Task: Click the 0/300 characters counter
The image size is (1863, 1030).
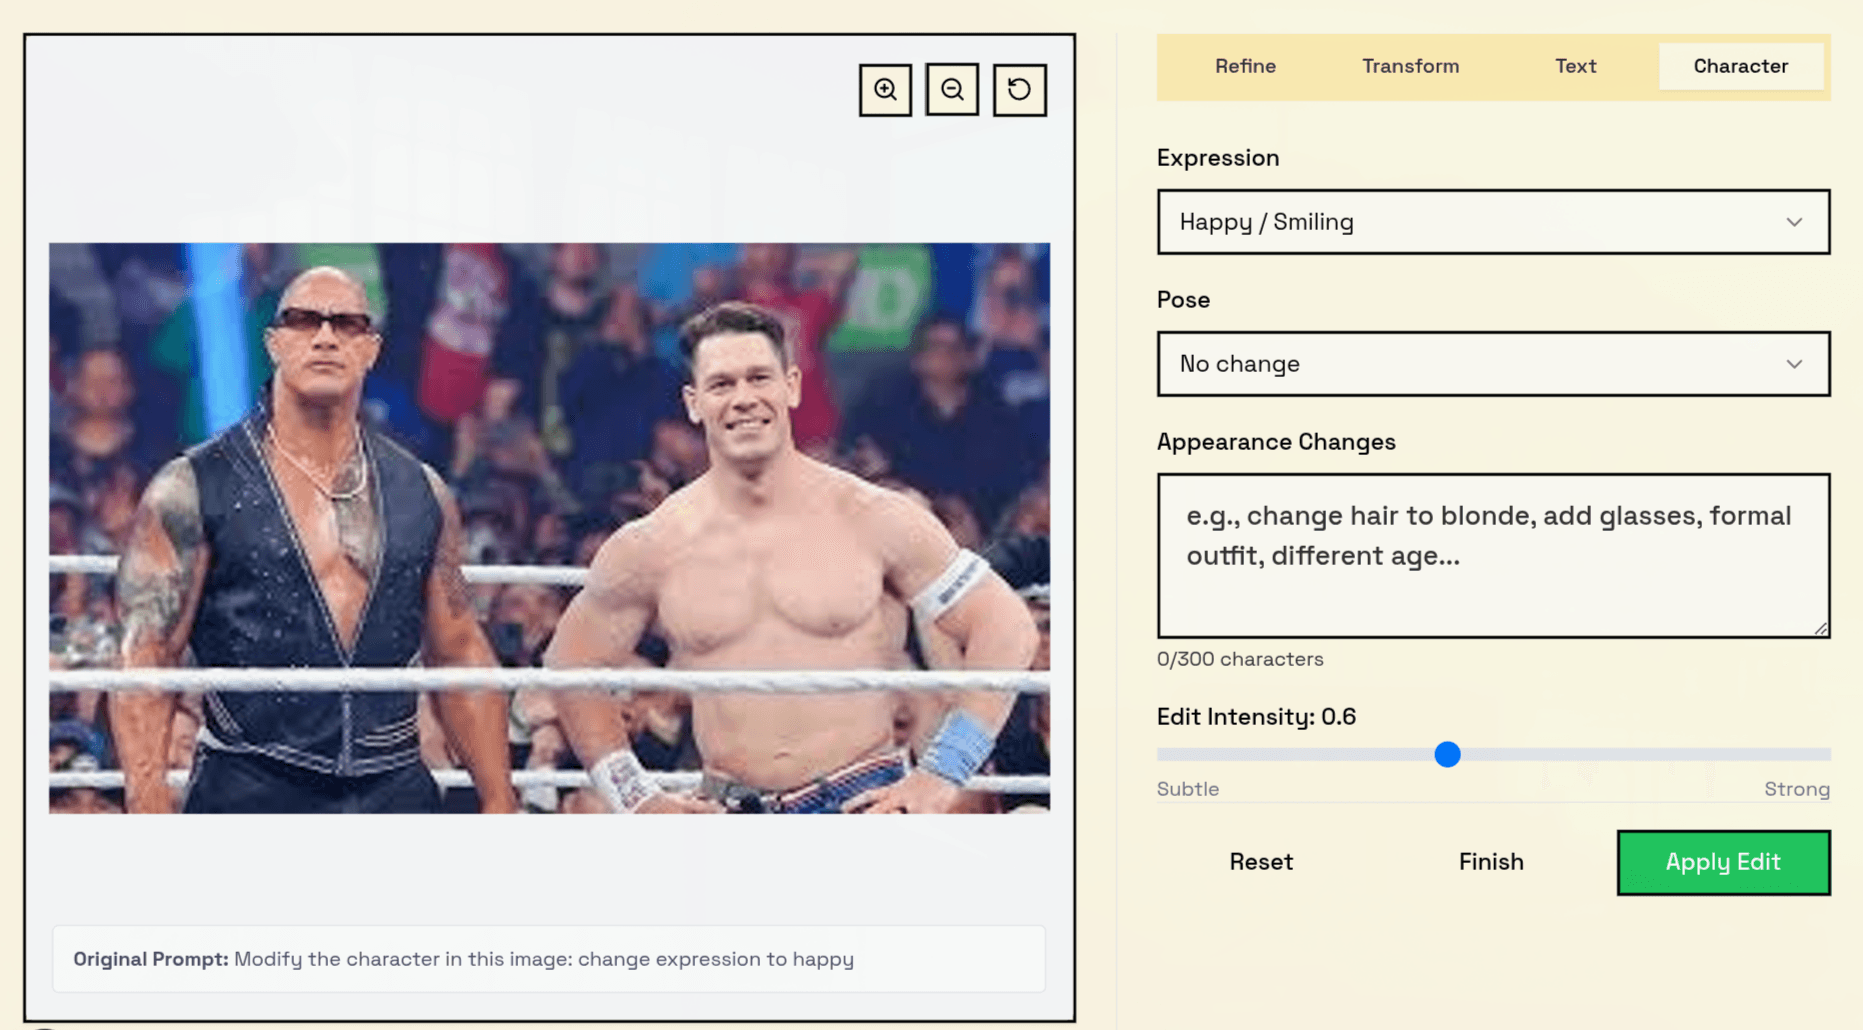Action: point(1240,659)
